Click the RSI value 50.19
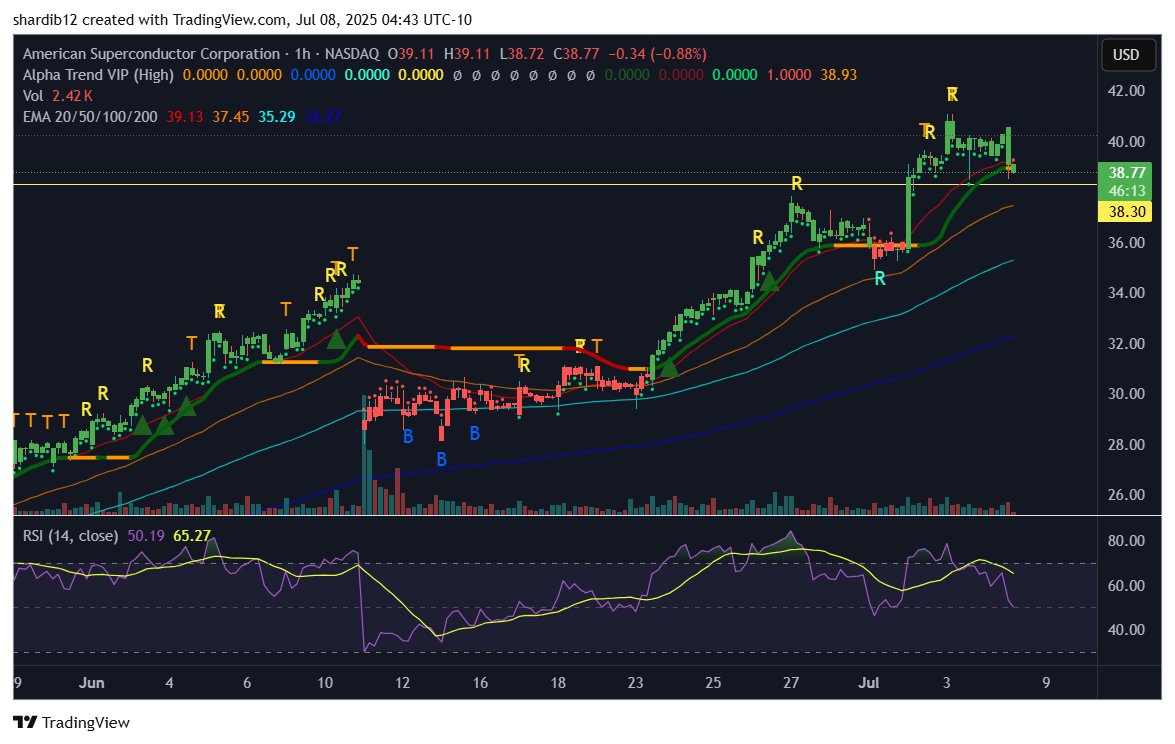Screen dimensions: 1175x744 146,536
